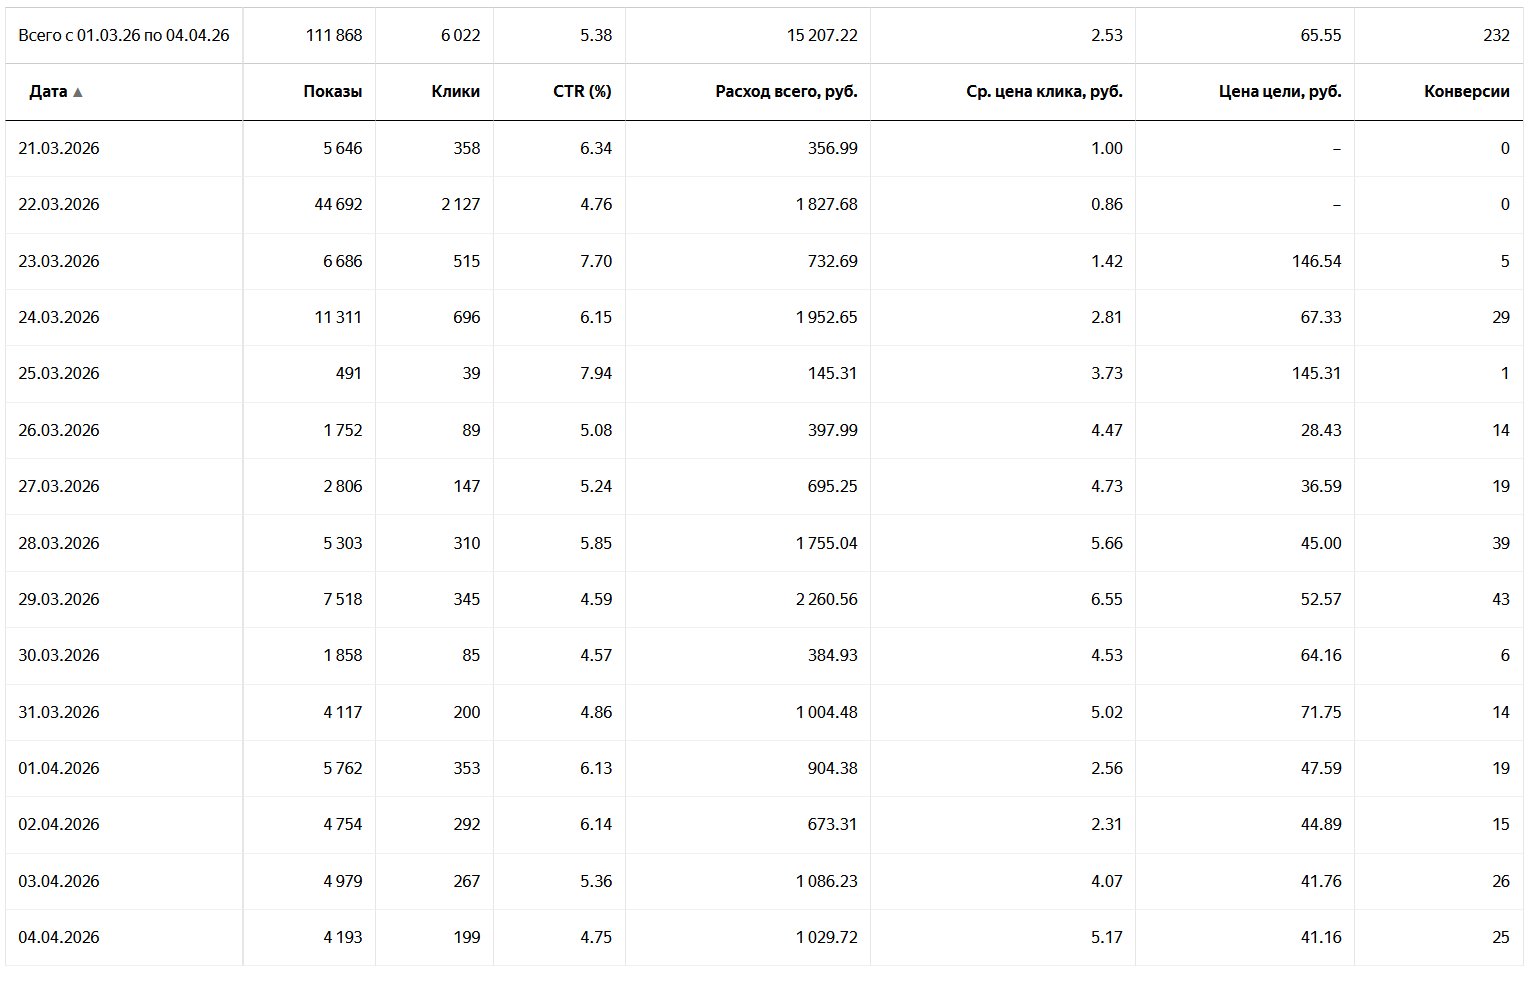1532x984 pixels.
Task: Sort table by Клики column
Action: click(x=455, y=92)
